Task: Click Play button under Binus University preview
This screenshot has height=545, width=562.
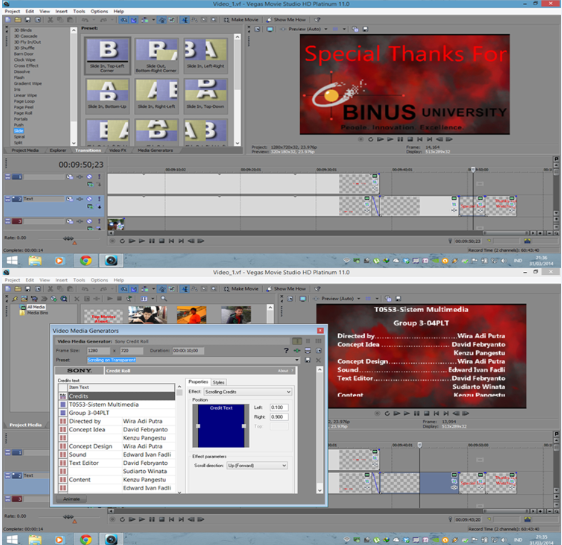Action: coord(390,139)
